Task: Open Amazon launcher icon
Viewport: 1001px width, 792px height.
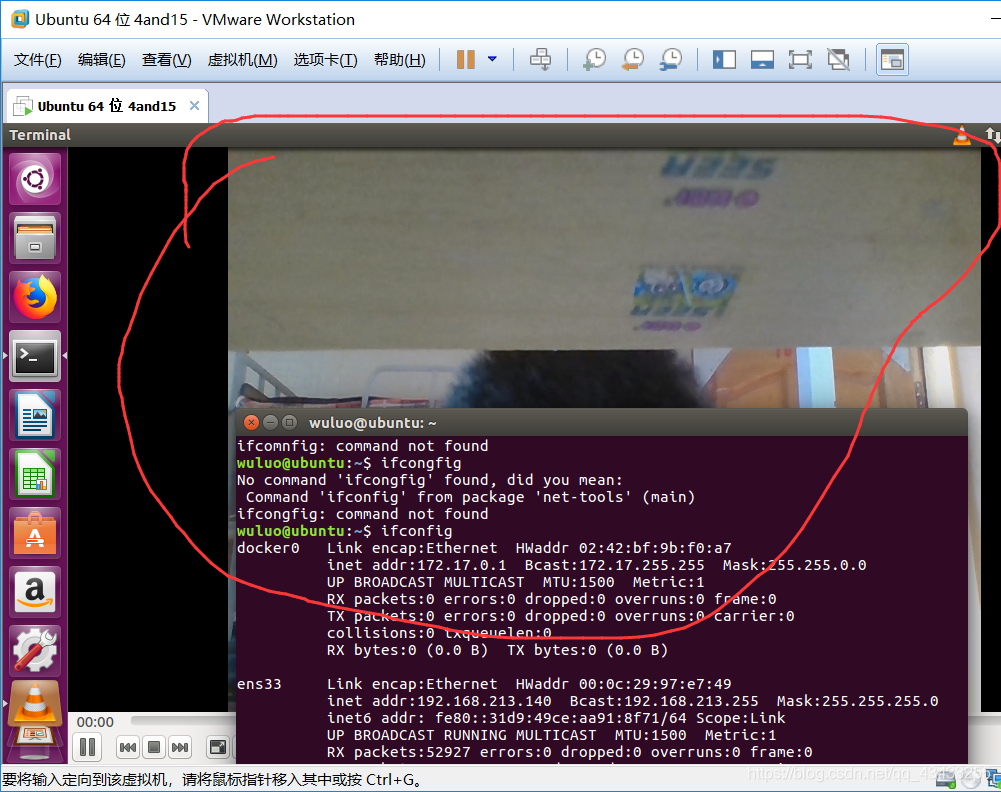Action: (34, 592)
